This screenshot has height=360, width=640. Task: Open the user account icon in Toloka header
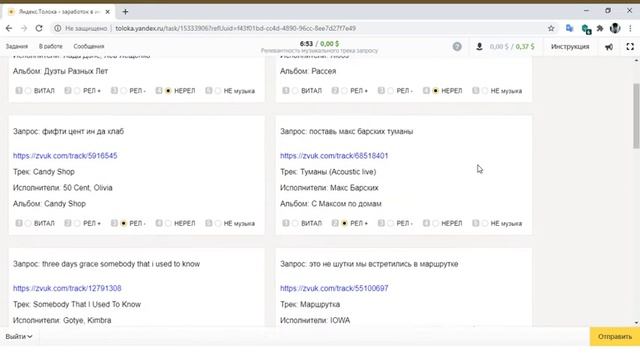tap(479, 47)
